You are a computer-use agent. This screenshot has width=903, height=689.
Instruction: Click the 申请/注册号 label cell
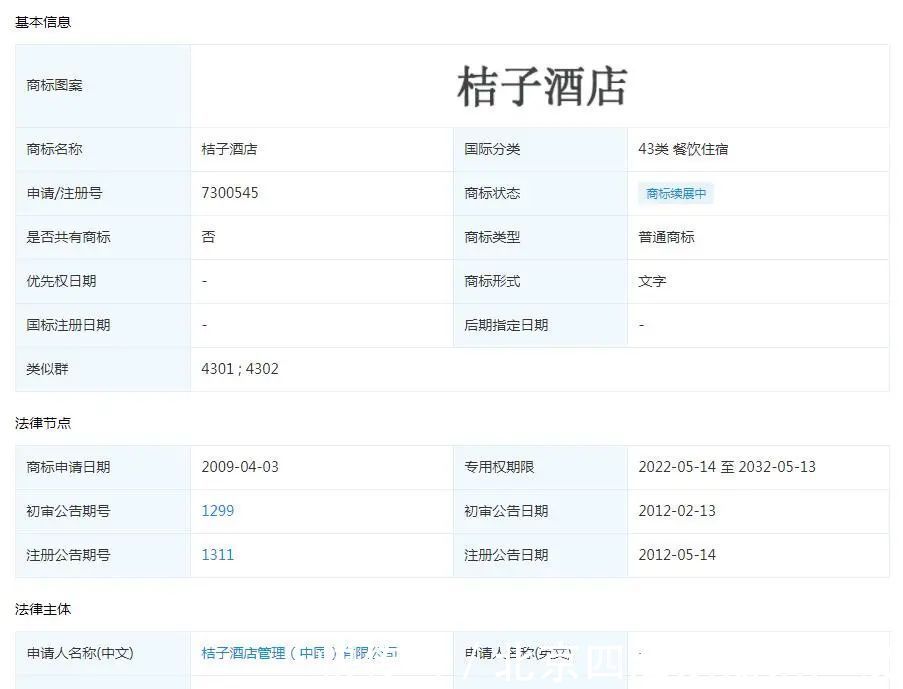coord(103,193)
